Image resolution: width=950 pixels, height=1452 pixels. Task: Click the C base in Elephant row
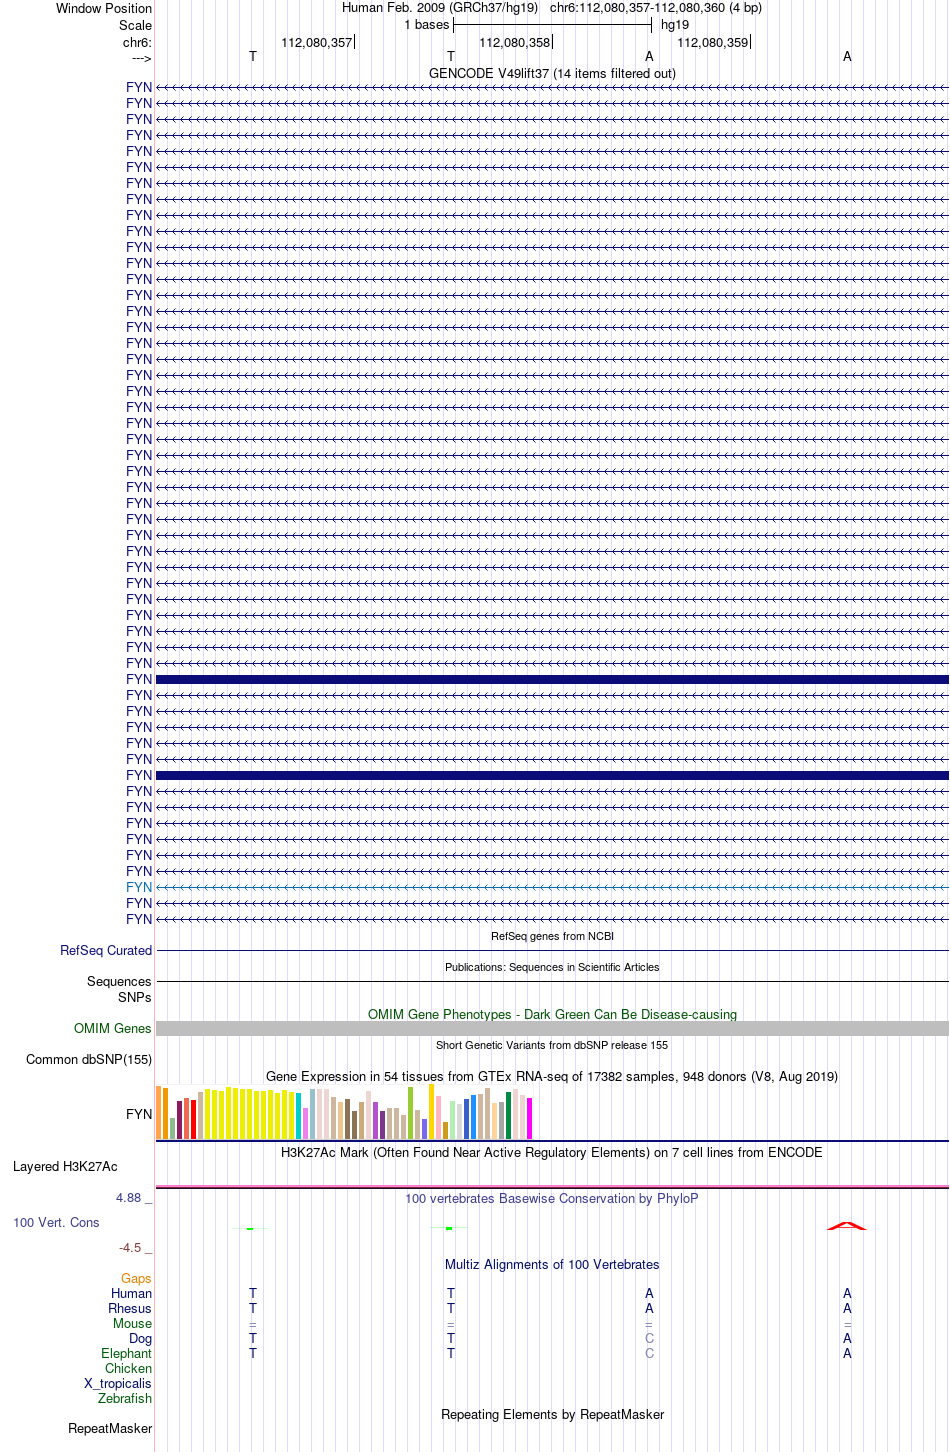pyautogui.click(x=649, y=1353)
